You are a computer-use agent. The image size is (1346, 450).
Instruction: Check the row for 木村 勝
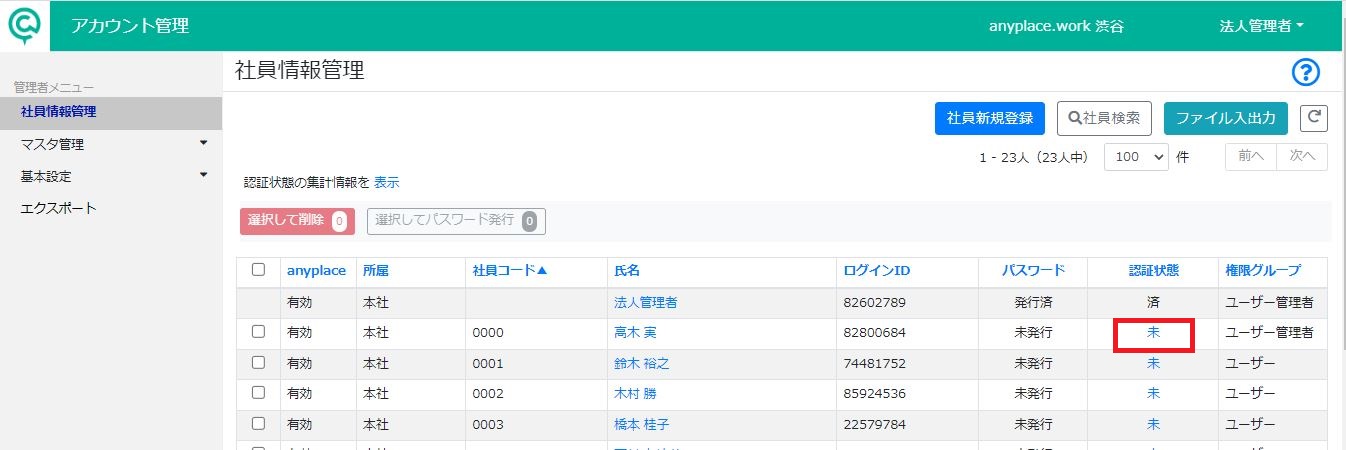point(259,393)
